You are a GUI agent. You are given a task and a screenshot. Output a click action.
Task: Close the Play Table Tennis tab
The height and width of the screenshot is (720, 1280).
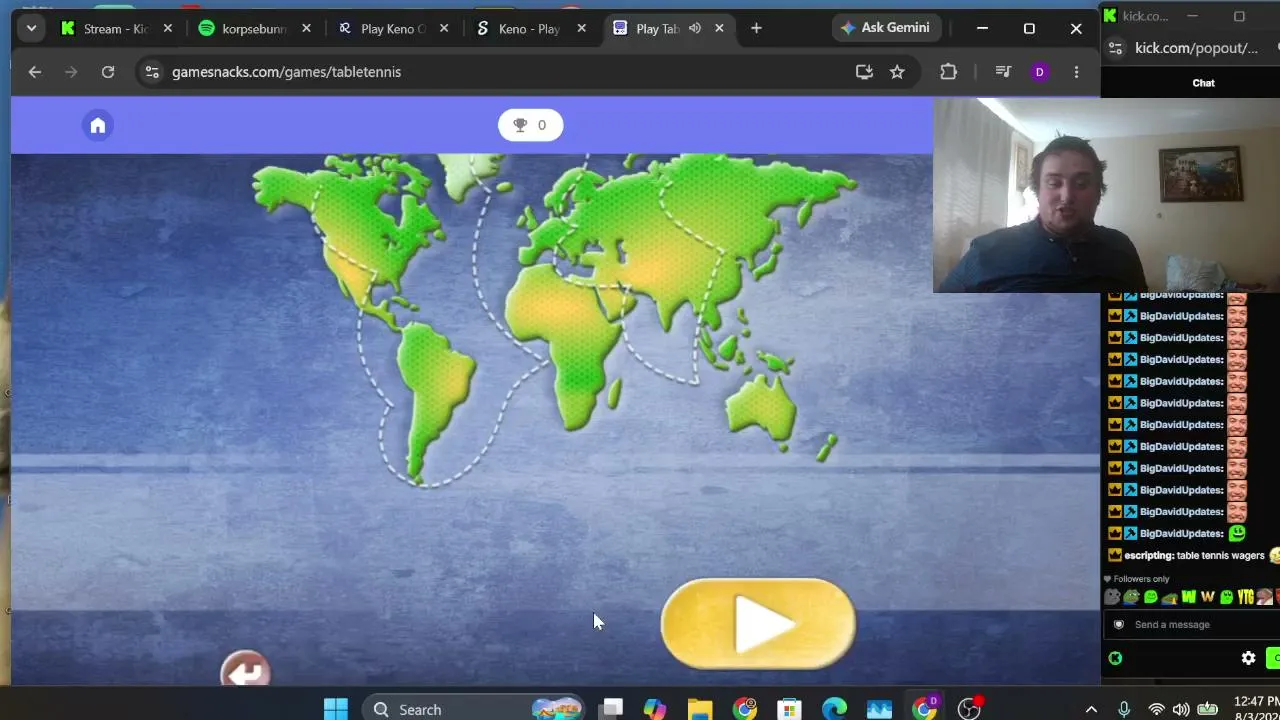coord(719,28)
